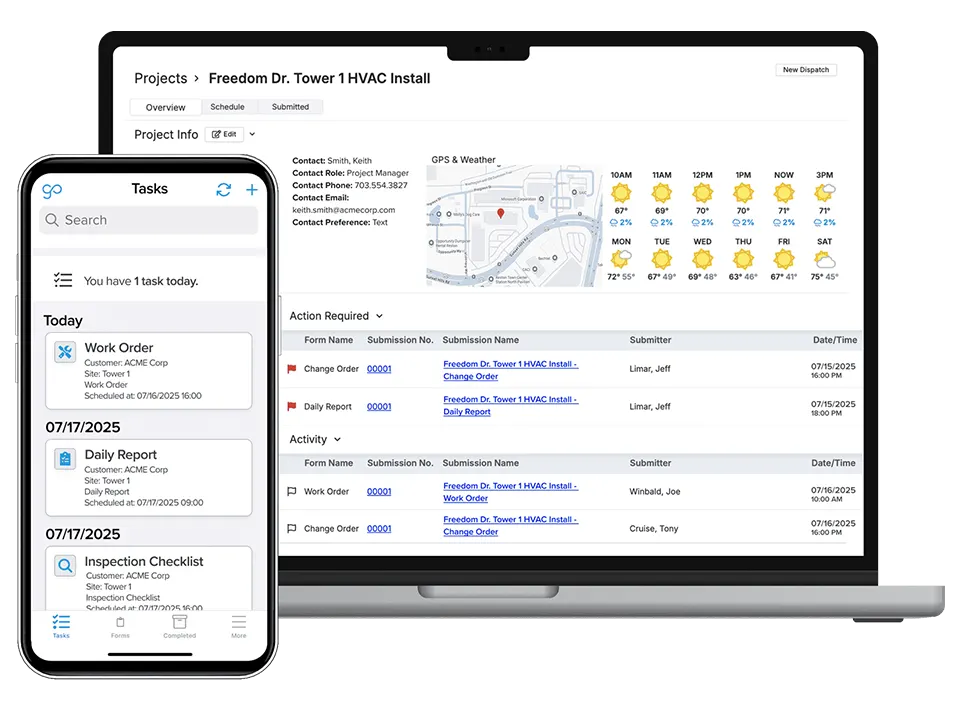Open dropdown arrow next to Edit button
This screenshot has height=720, width=960.
[x=252, y=134]
